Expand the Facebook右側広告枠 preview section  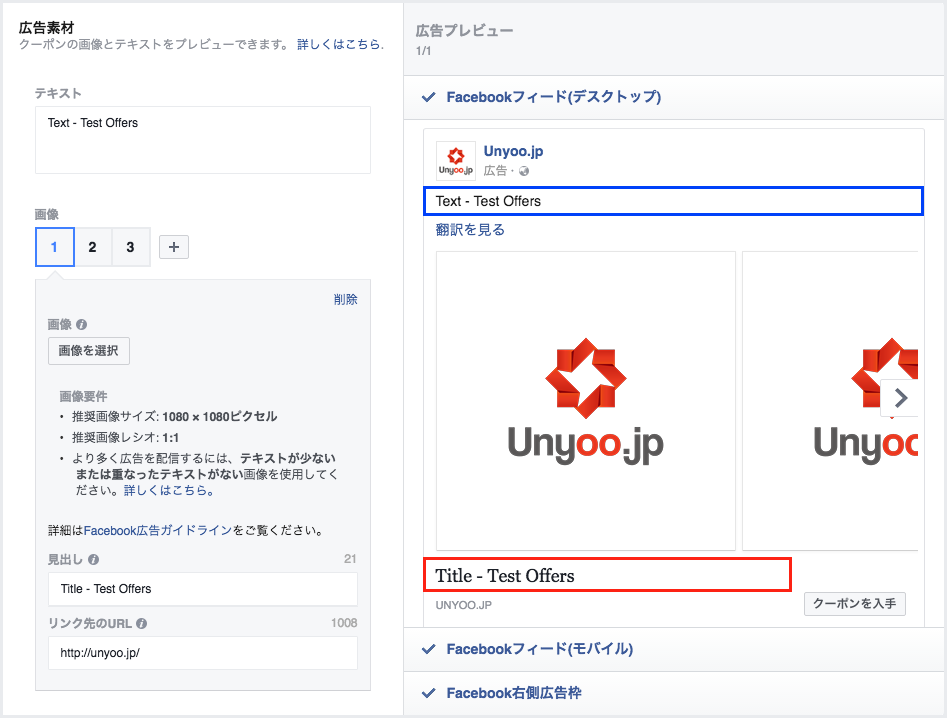click(674, 693)
